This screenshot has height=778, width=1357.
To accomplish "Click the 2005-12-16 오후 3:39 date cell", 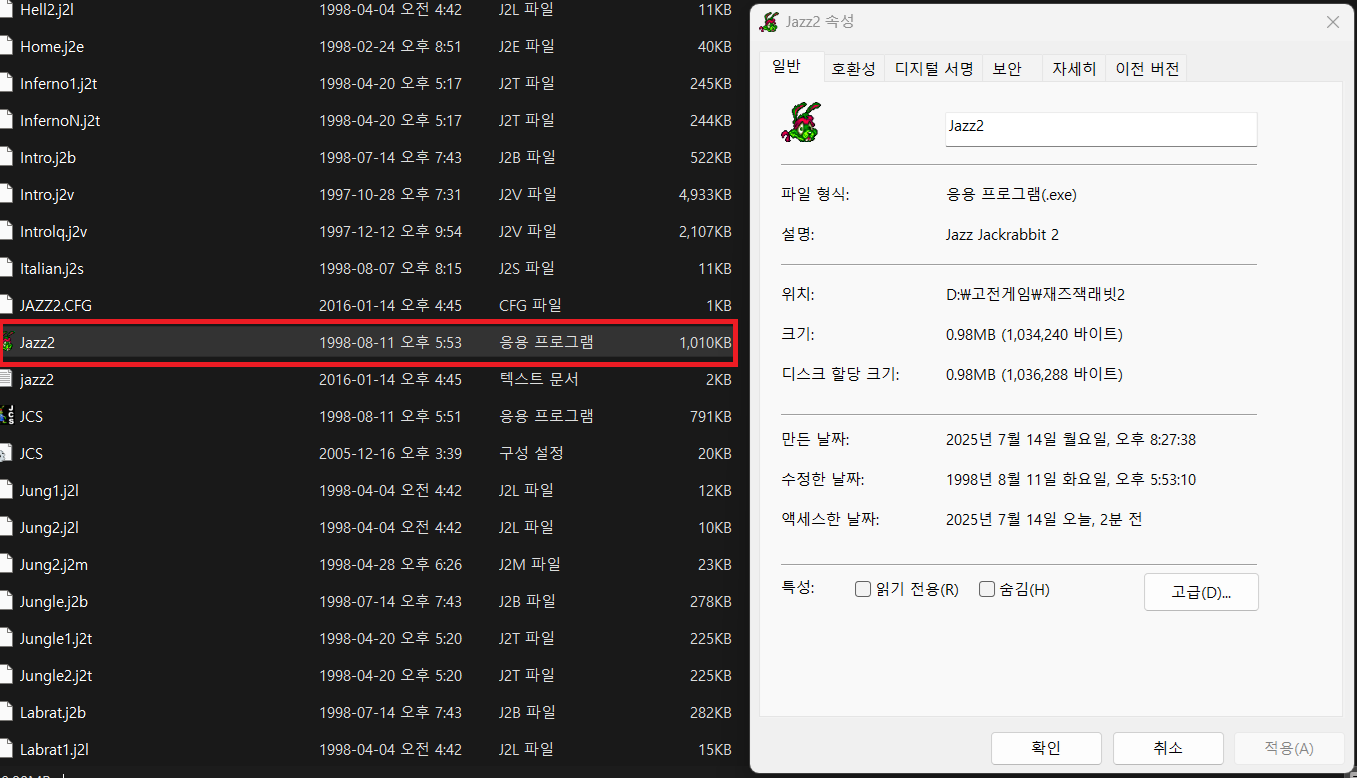I will click(x=390, y=453).
